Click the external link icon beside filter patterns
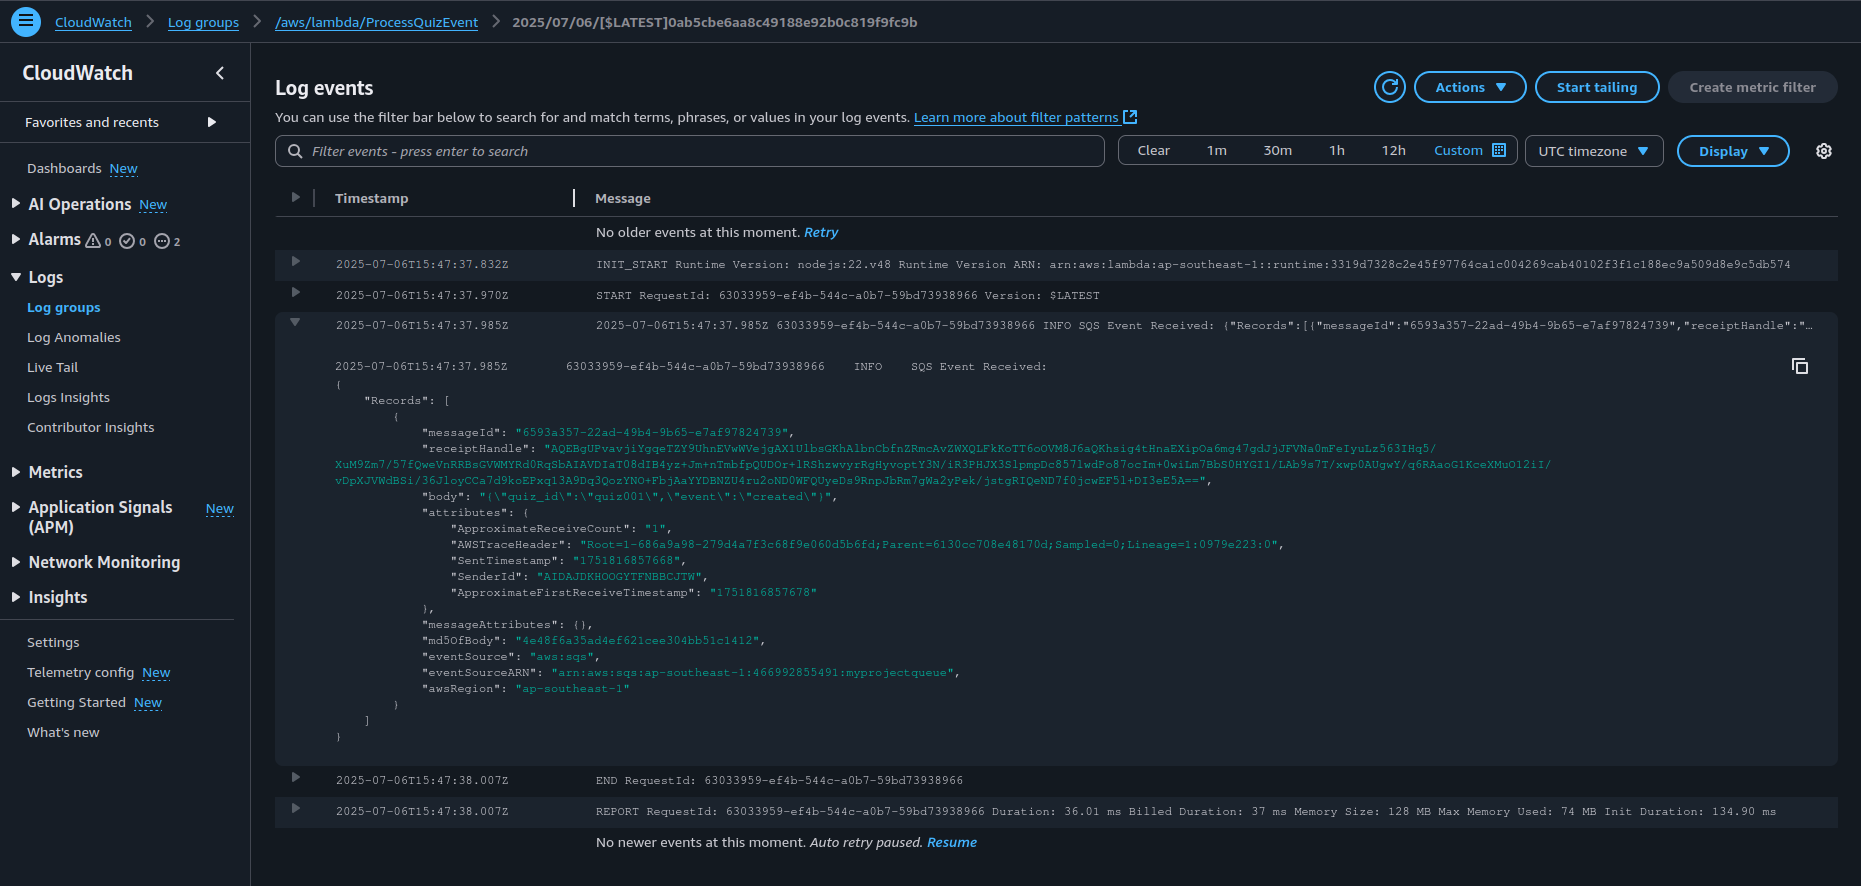Viewport: 1861px width, 886px height. [x=1130, y=117]
